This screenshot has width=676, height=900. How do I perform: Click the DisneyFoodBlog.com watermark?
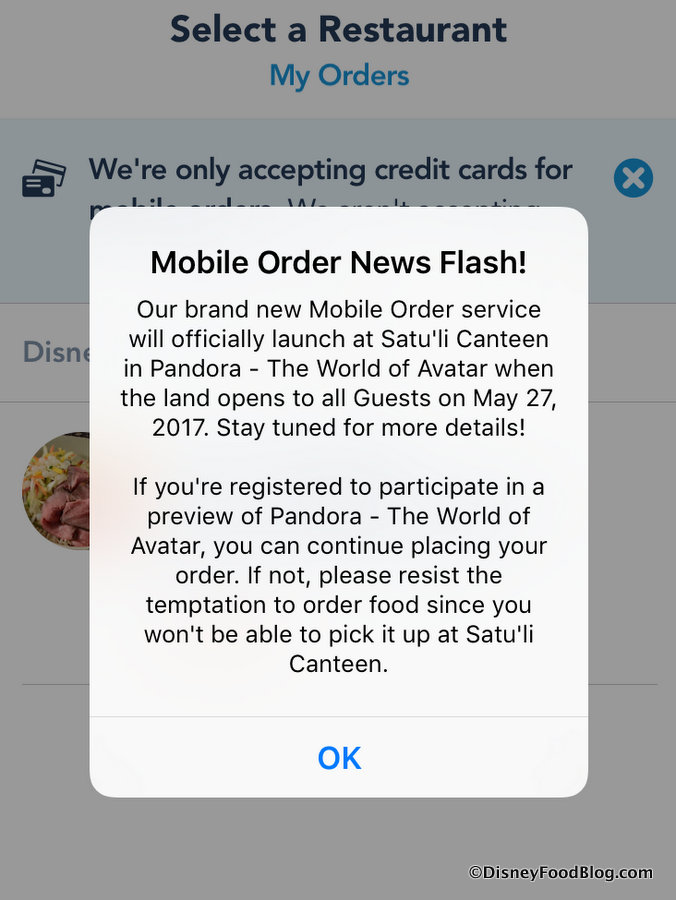tap(561, 873)
